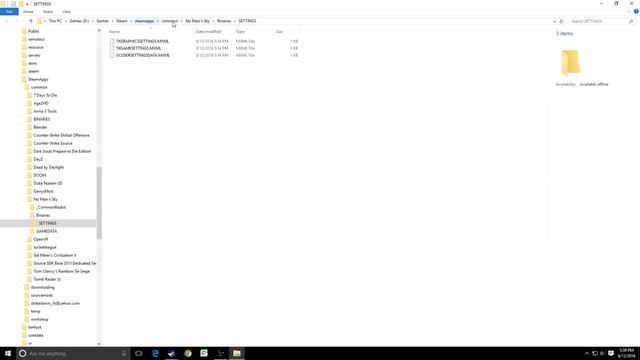Open the Share ribbon tab

point(48,12)
